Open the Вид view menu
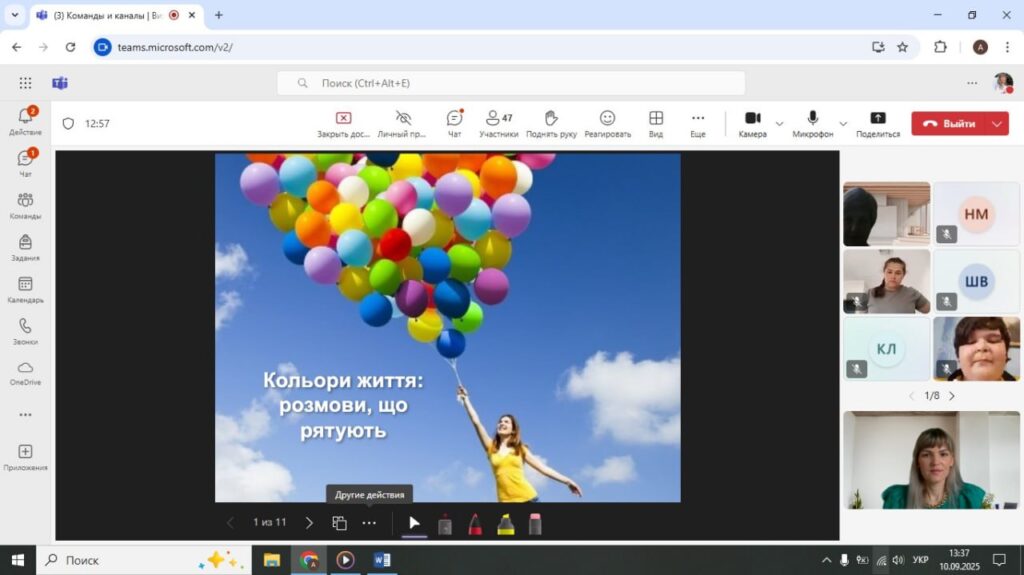 pyautogui.click(x=656, y=118)
